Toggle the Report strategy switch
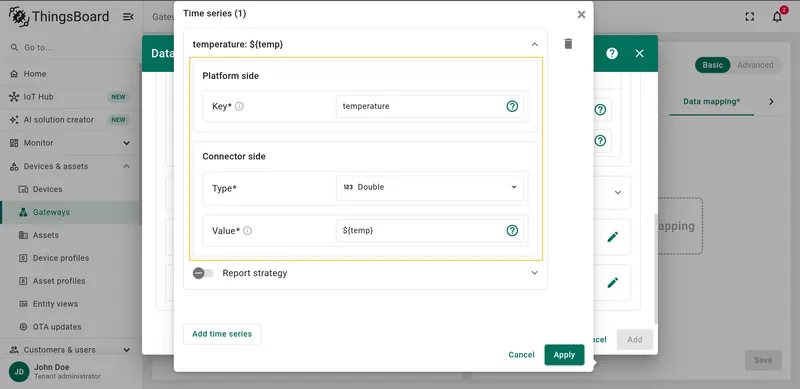This screenshot has width=800, height=389. click(203, 273)
